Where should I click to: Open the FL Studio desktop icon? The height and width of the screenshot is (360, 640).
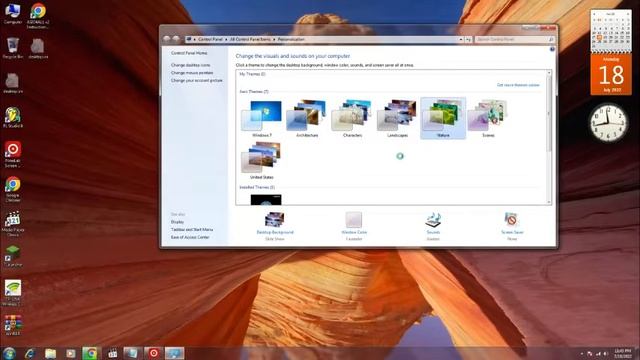13,118
